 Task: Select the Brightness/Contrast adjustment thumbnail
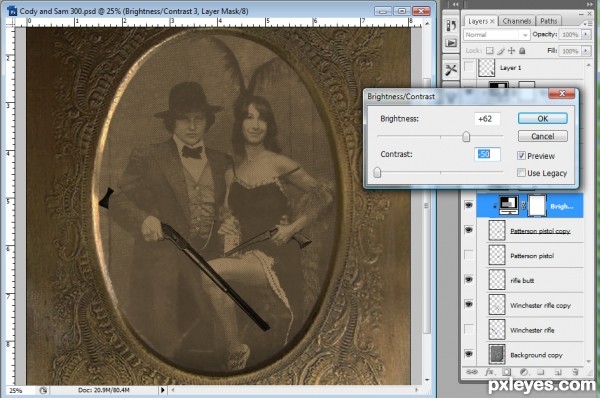[509, 206]
